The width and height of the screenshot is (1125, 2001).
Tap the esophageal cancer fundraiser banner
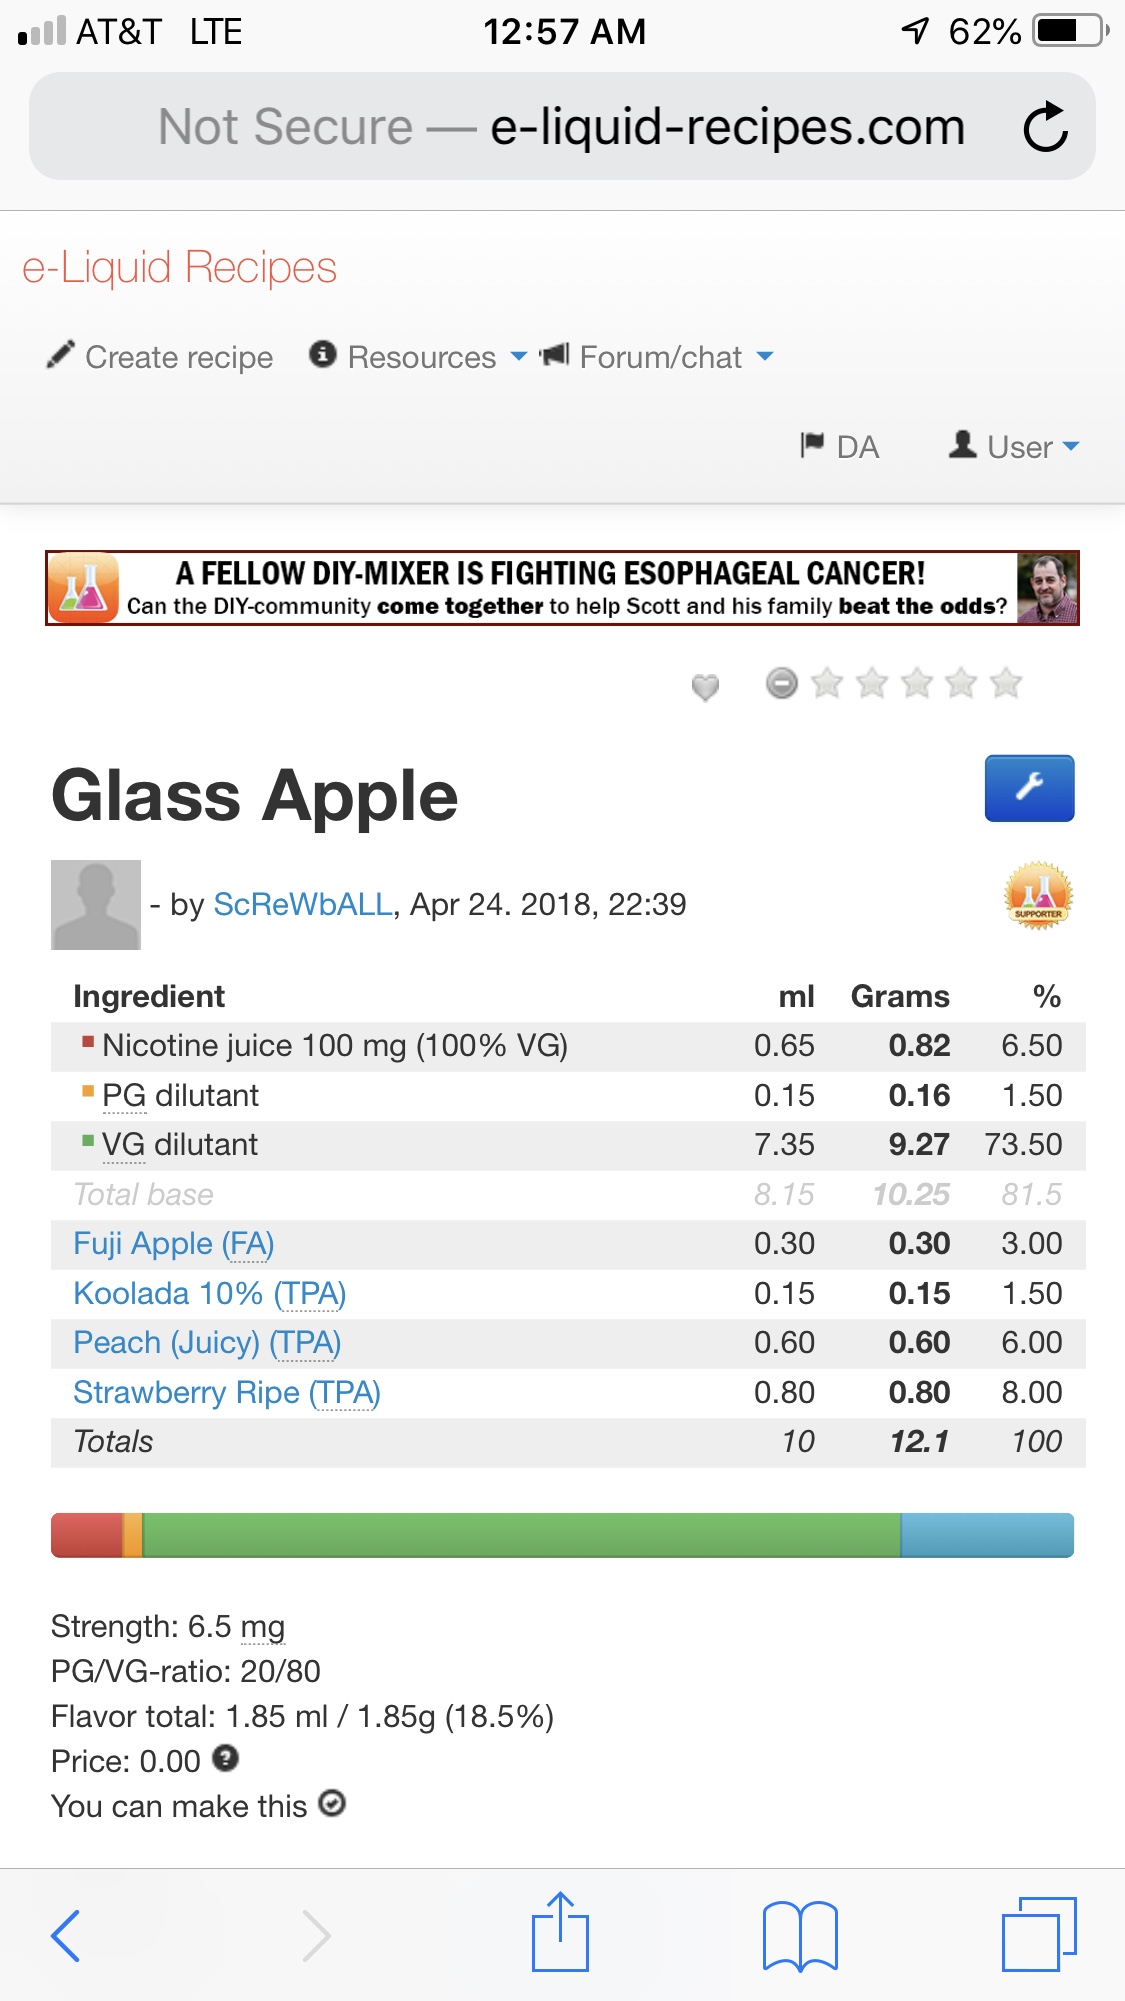(x=562, y=588)
